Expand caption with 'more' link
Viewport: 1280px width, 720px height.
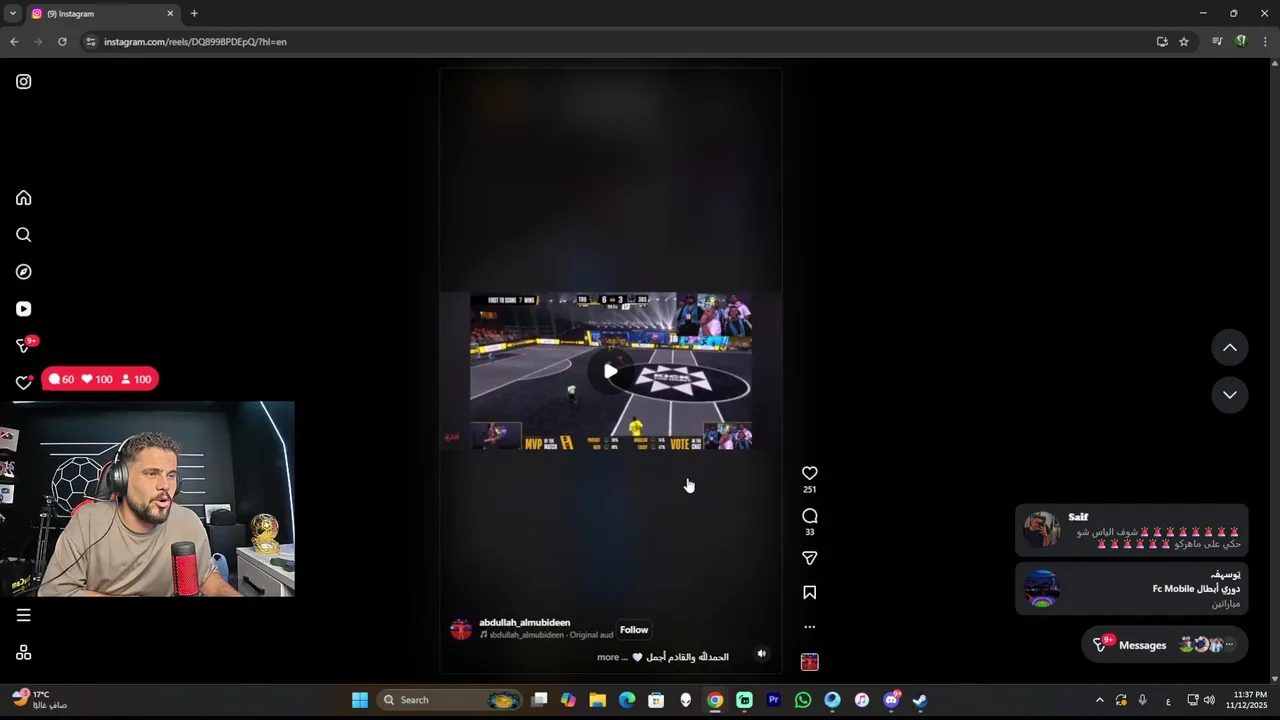tap(608, 657)
